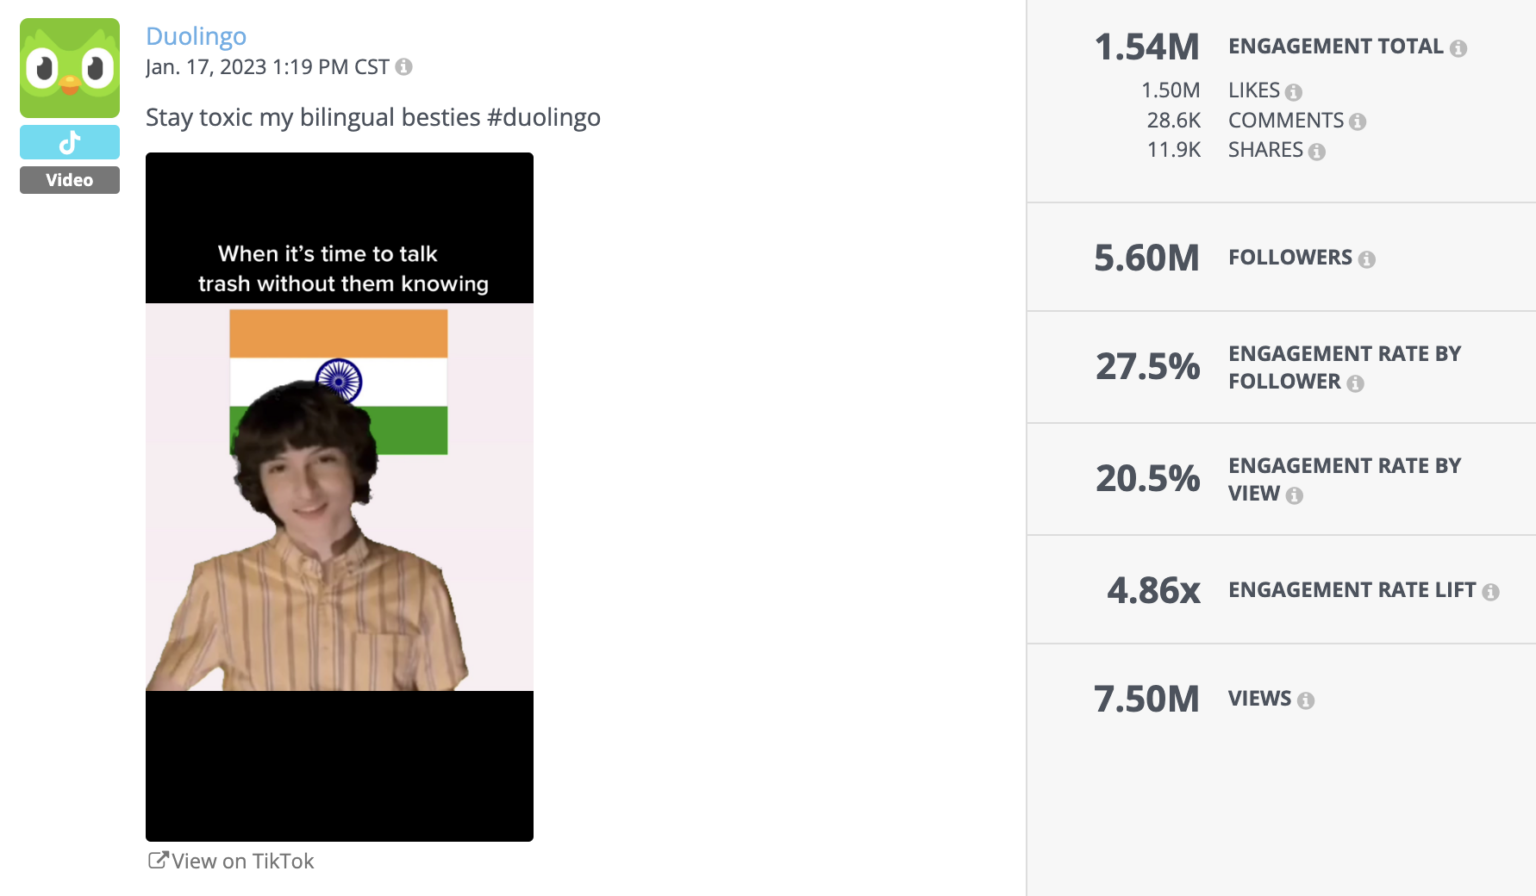Open info icon for Engagement Rate by Follower
Viewport: 1536px width, 896px height.
point(1355,383)
